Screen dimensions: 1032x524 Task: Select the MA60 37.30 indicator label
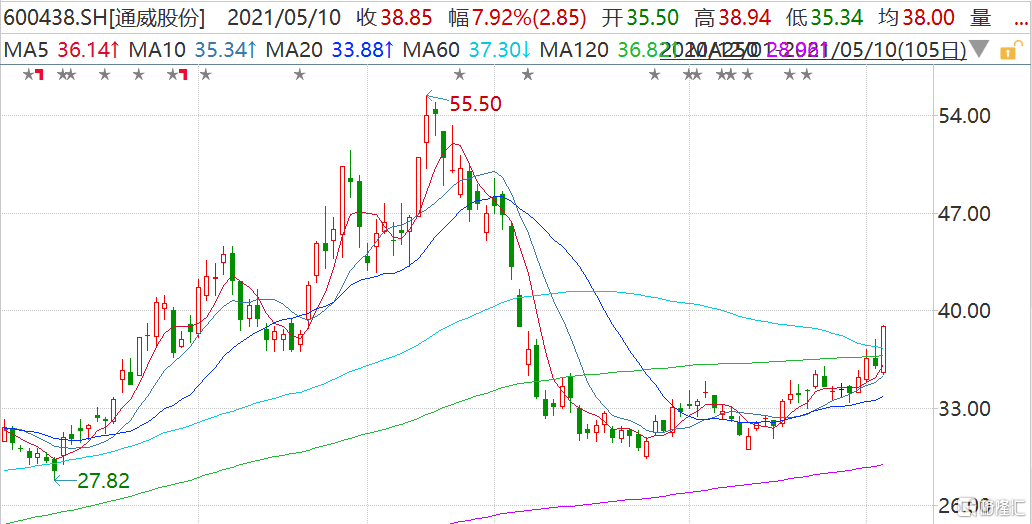(x=465, y=49)
